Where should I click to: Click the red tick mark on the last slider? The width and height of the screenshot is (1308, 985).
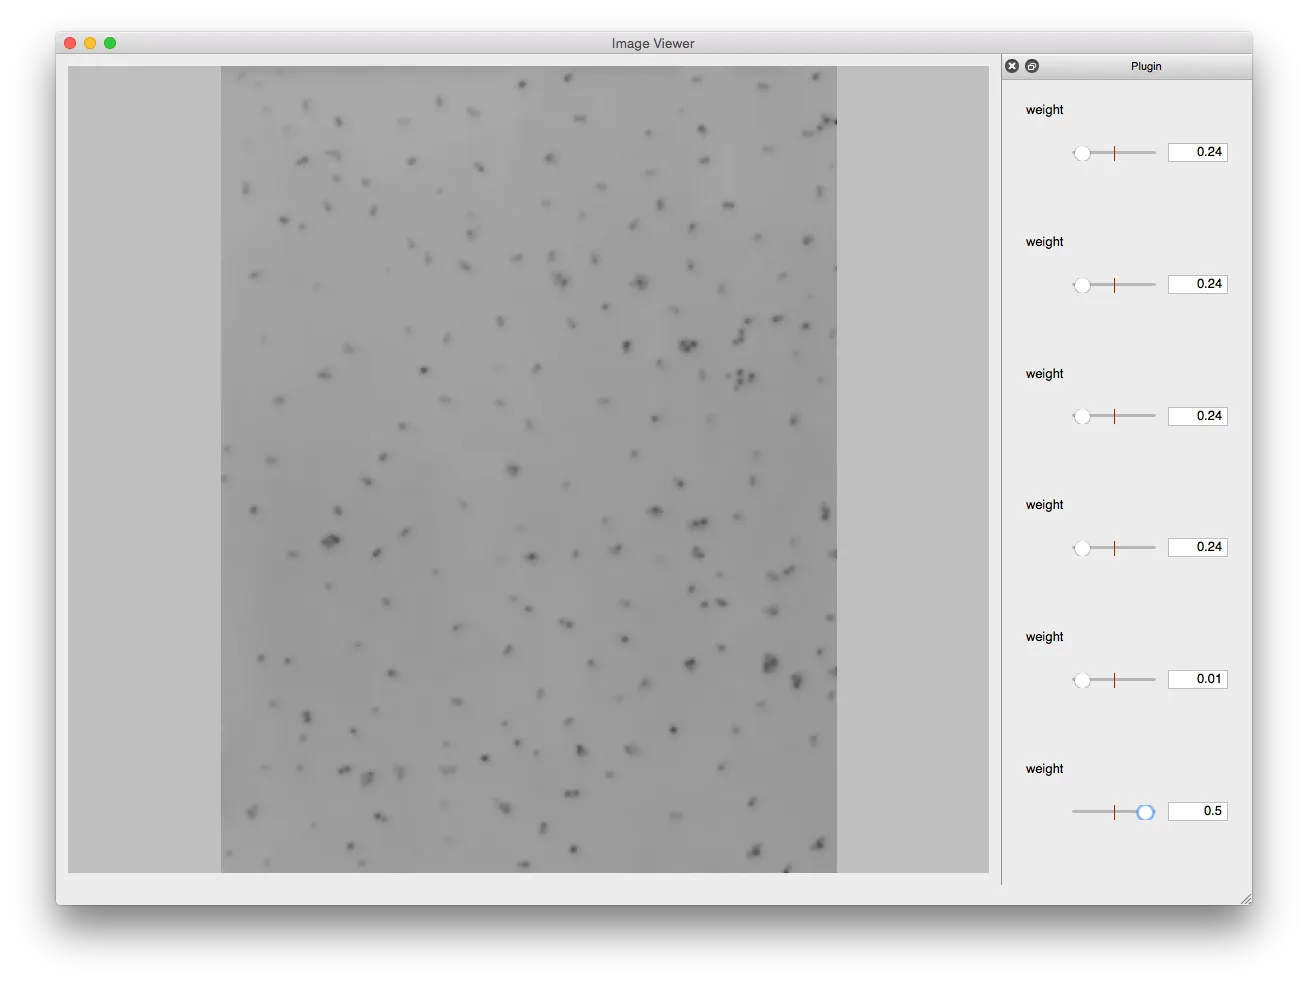(1114, 812)
